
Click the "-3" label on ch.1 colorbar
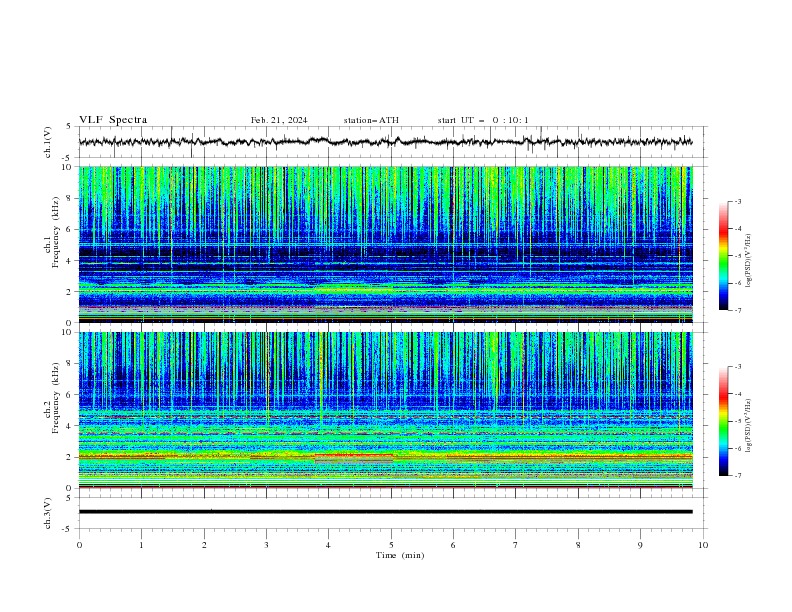[737, 201]
